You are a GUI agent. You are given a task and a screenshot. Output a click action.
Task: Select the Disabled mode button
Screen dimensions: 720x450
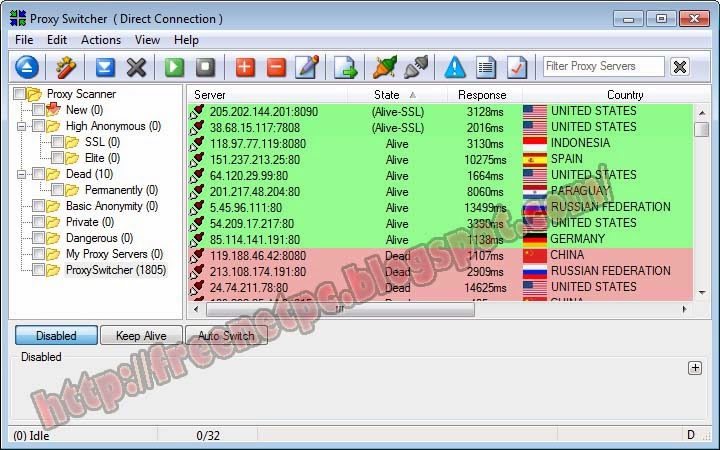click(56, 335)
